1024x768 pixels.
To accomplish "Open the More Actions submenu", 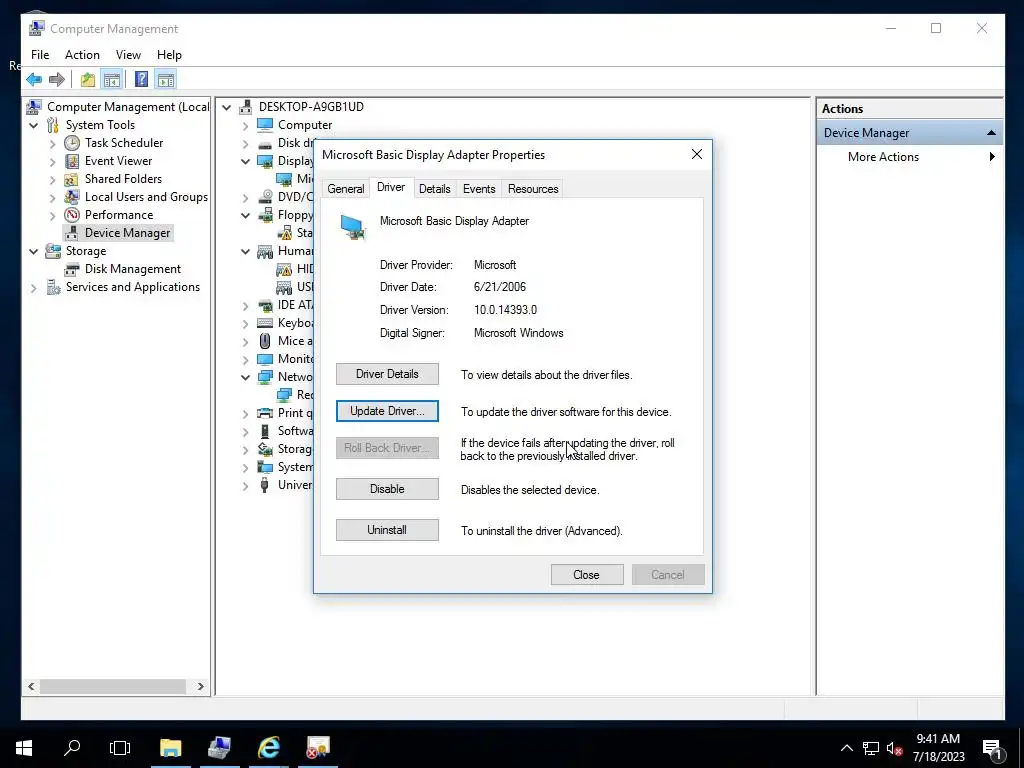I will click(x=992, y=157).
